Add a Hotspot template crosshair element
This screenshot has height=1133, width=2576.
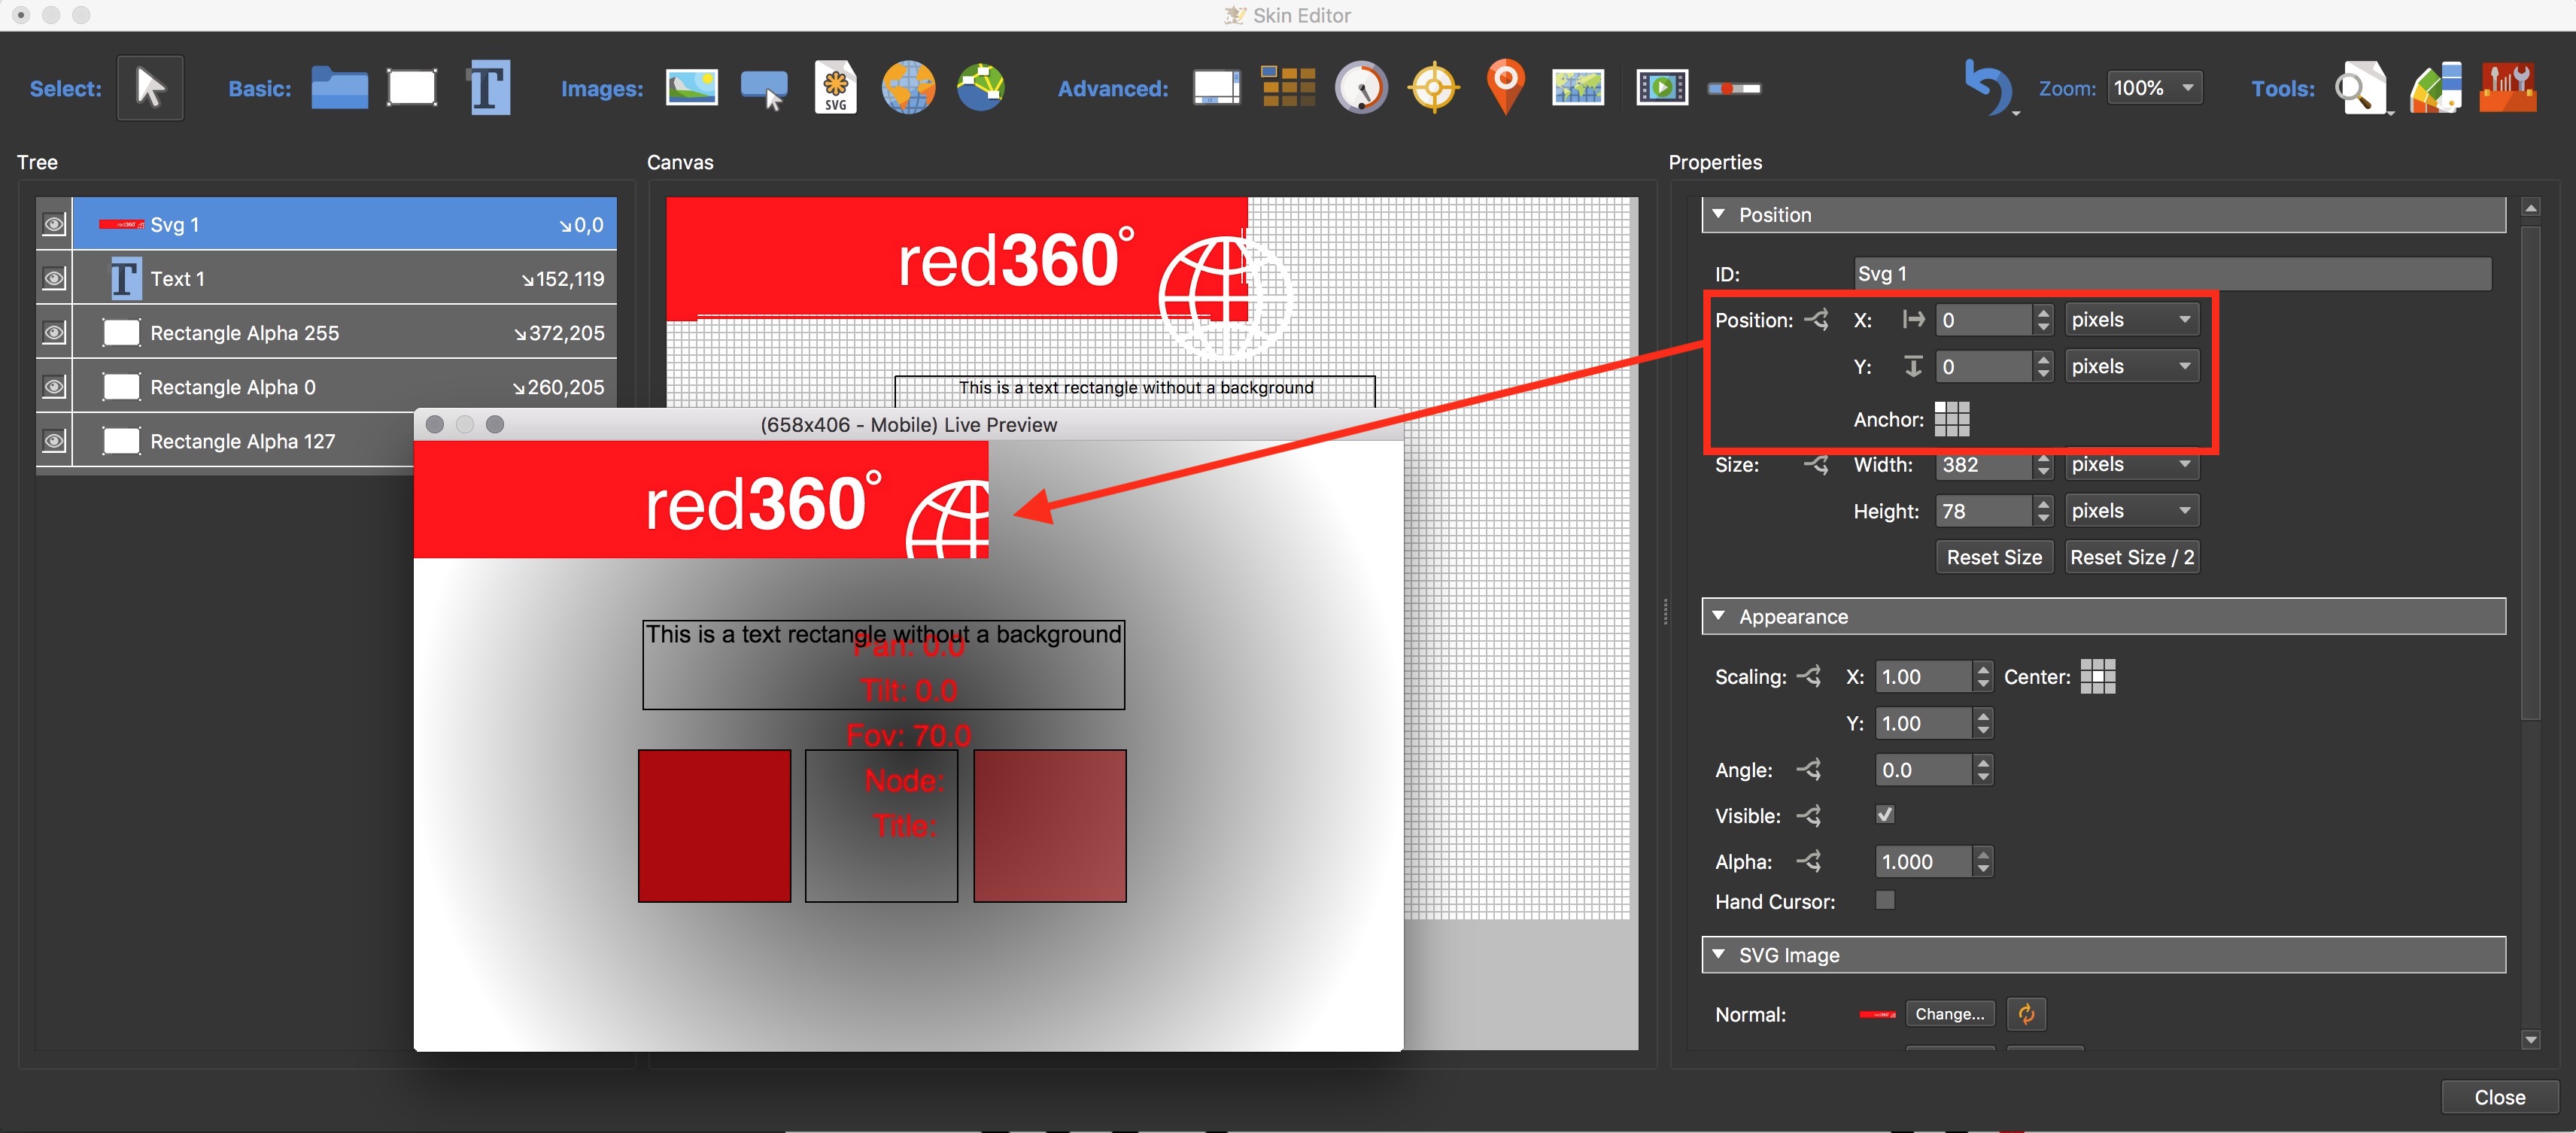[x=1434, y=88]
